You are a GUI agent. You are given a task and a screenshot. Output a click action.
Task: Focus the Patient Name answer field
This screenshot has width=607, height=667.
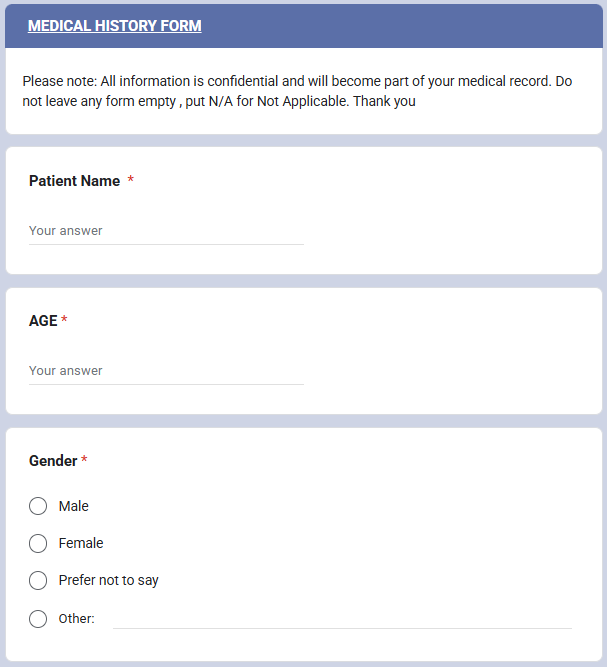point(166,231)
